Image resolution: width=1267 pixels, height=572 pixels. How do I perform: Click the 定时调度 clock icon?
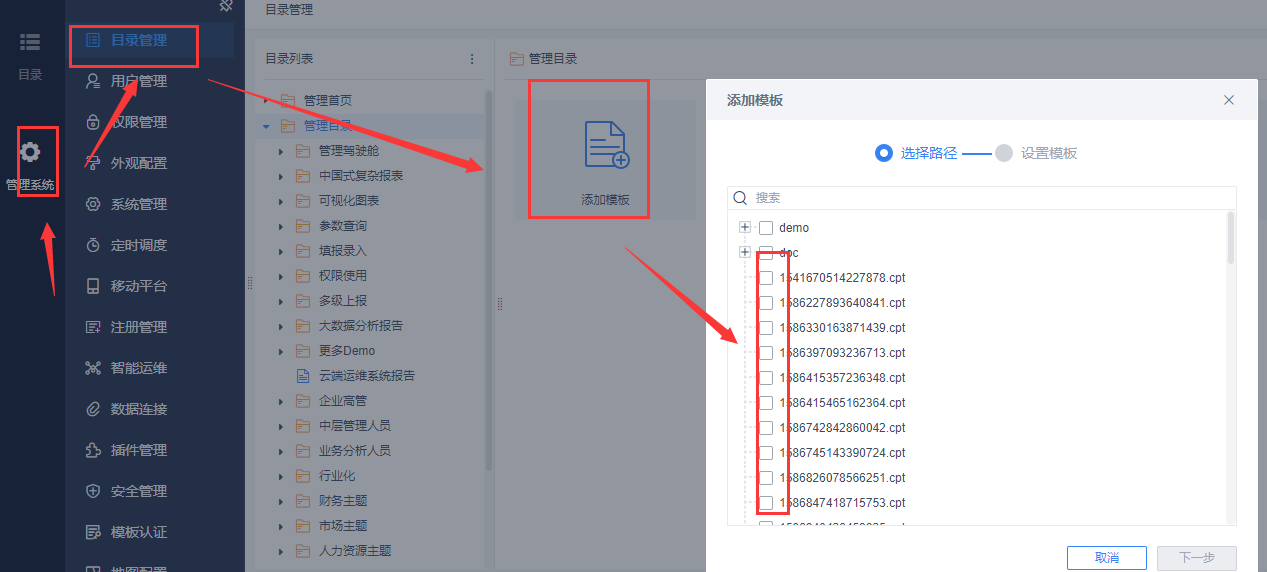tap(93, 245)
